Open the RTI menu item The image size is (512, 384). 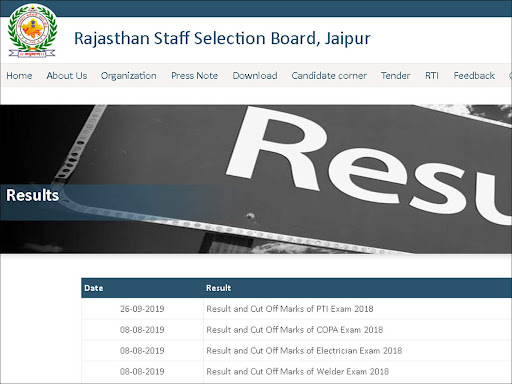pyautogui.click(x=432, y=76)
